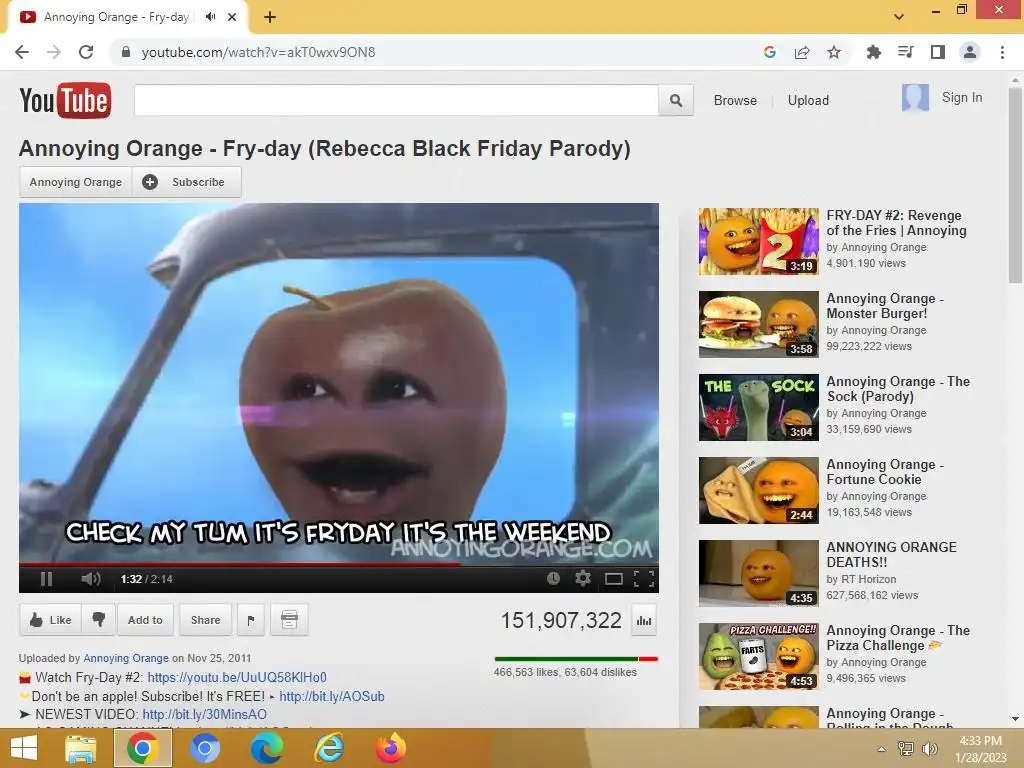Click the address bar URL

tap(259, 52)
